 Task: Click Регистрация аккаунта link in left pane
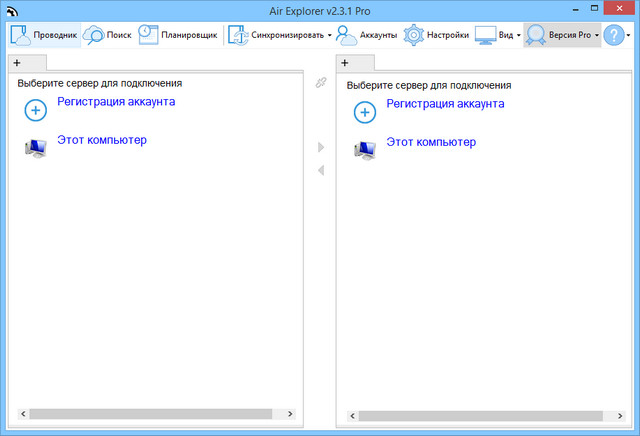coord(116,102)
